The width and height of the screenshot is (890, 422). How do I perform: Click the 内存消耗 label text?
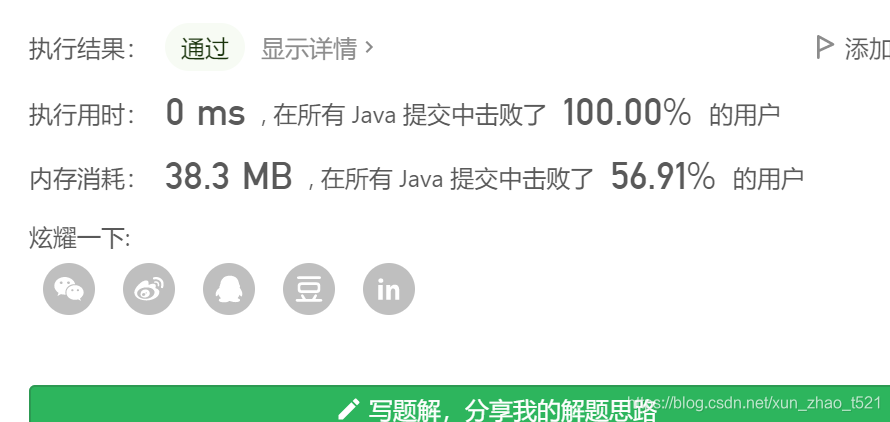pos(83,178)
